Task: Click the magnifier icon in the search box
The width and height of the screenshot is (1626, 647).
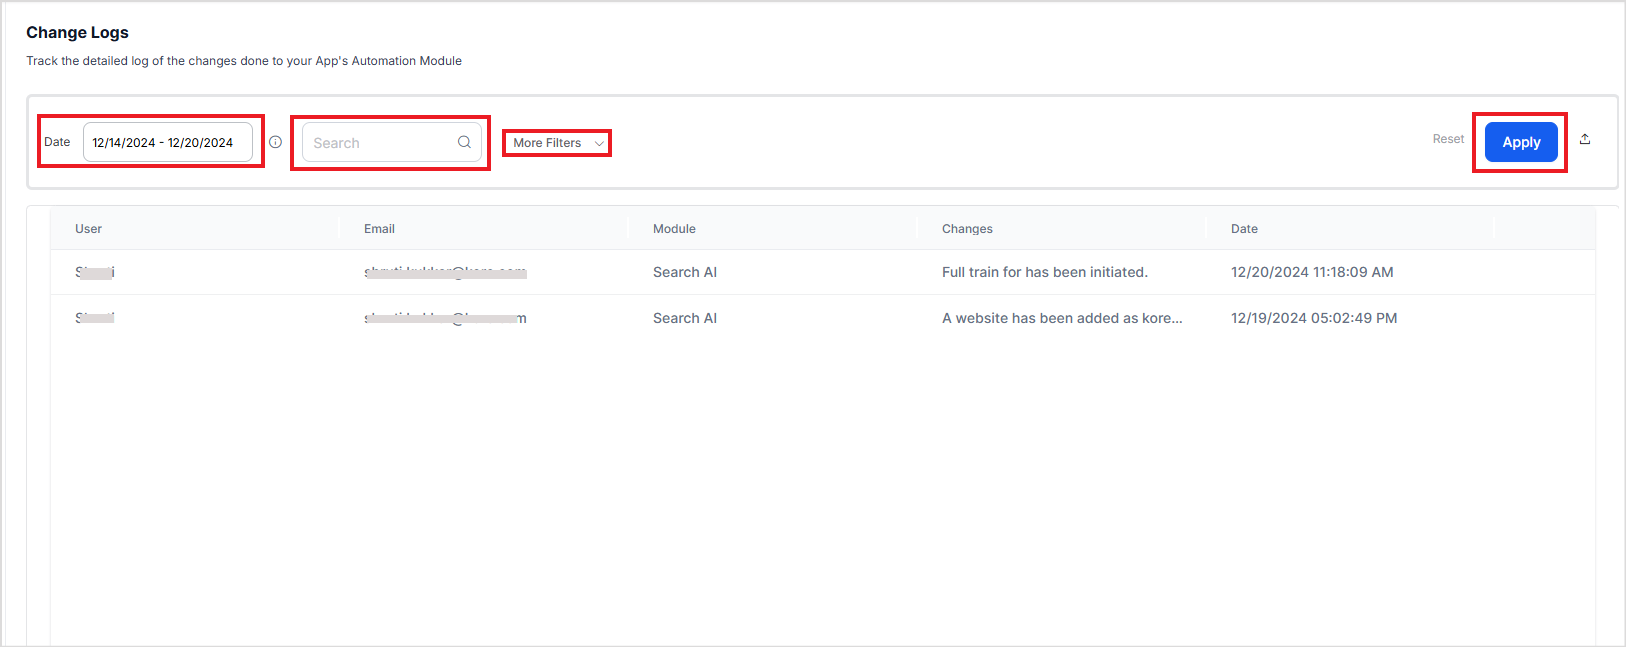Action: (x=464, y=142)
